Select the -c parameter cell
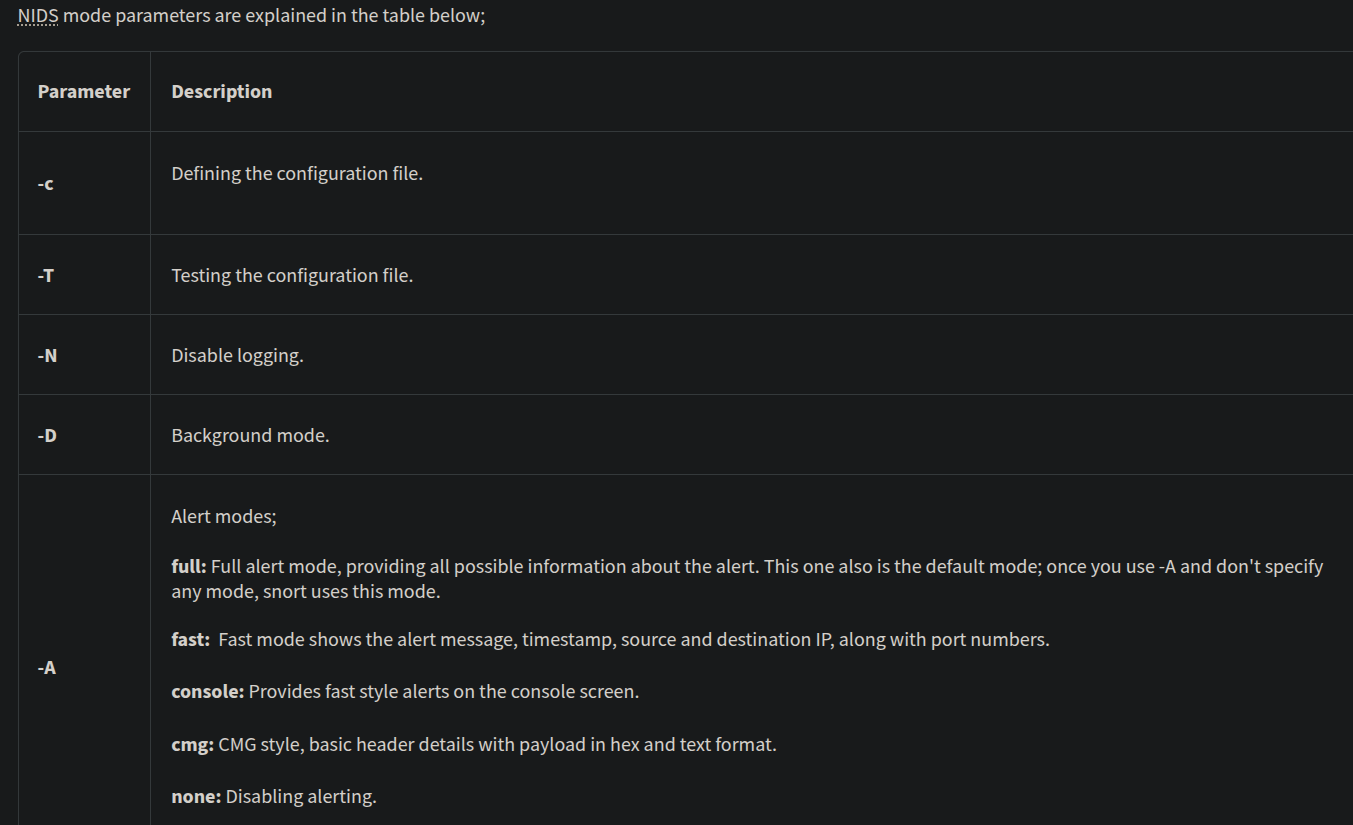The height and width of the screenshot is (825, 1353). (46, 184)
